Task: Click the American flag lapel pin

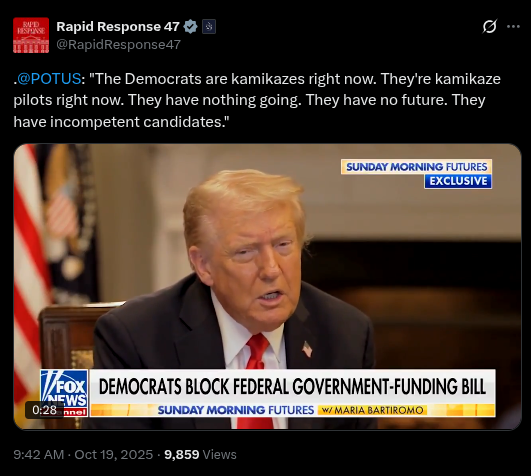Action: (x=307, y=349)
